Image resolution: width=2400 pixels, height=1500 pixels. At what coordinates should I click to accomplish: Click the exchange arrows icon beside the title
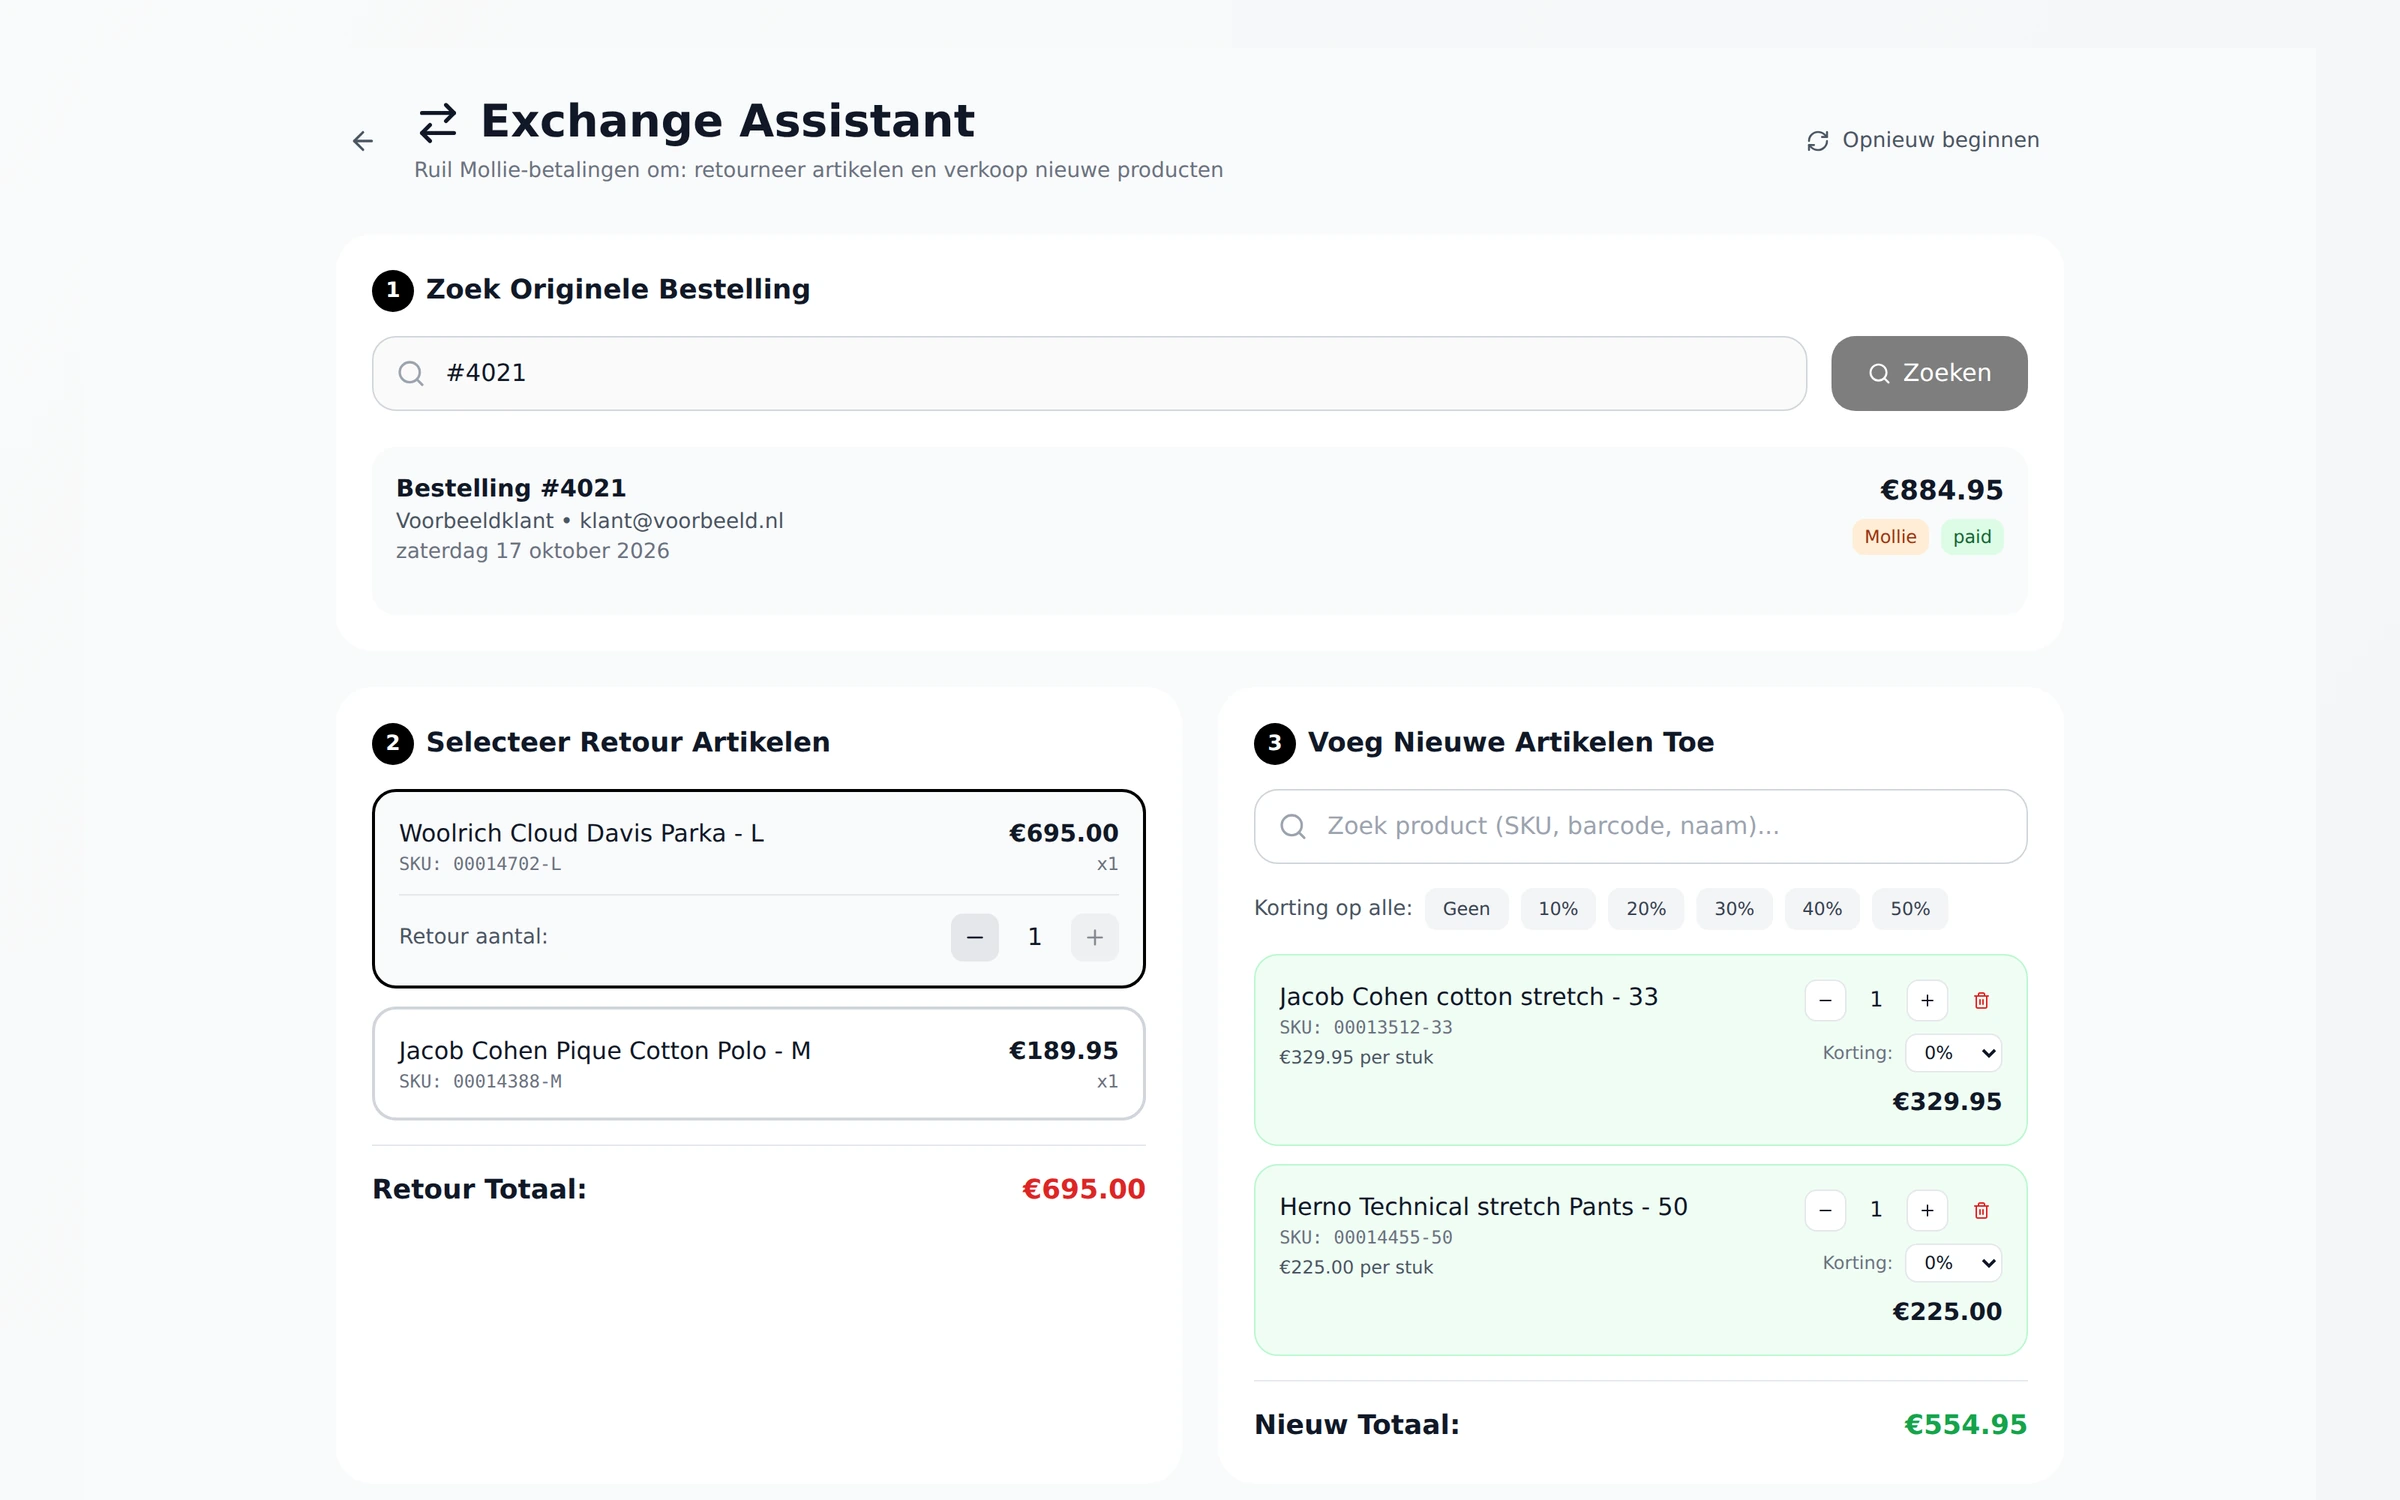click(x=437, y=122)
